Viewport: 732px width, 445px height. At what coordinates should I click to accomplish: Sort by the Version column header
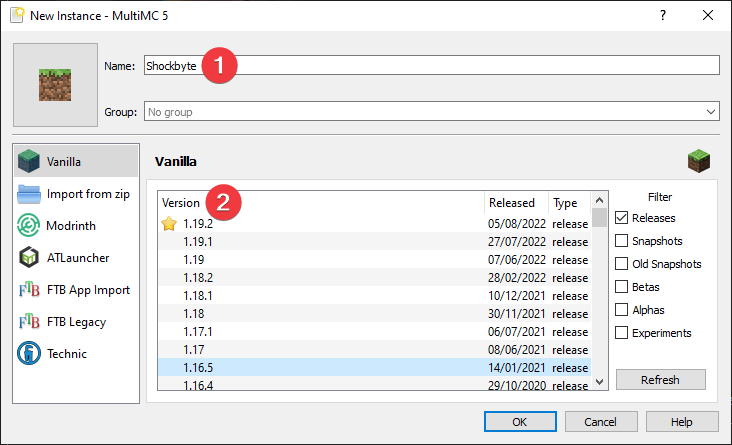tap(321, 203)
